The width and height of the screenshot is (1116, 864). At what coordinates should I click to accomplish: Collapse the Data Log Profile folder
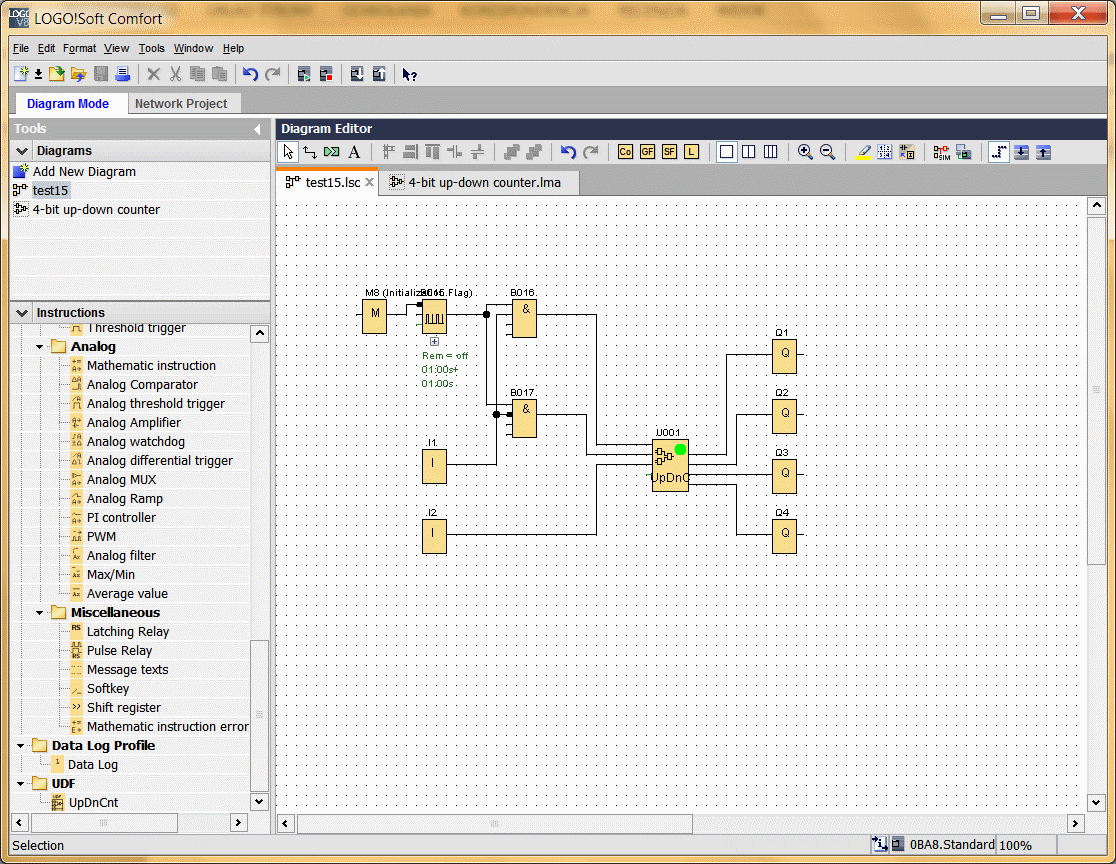(x=21, y=746)
